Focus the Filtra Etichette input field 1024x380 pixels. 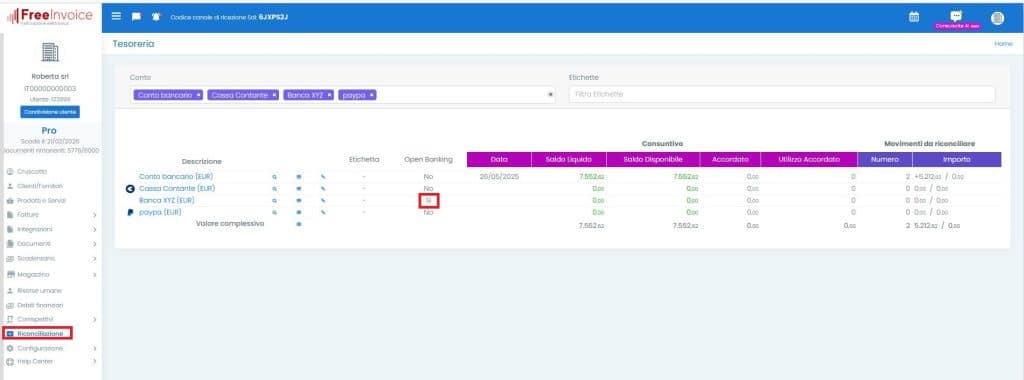782,95
